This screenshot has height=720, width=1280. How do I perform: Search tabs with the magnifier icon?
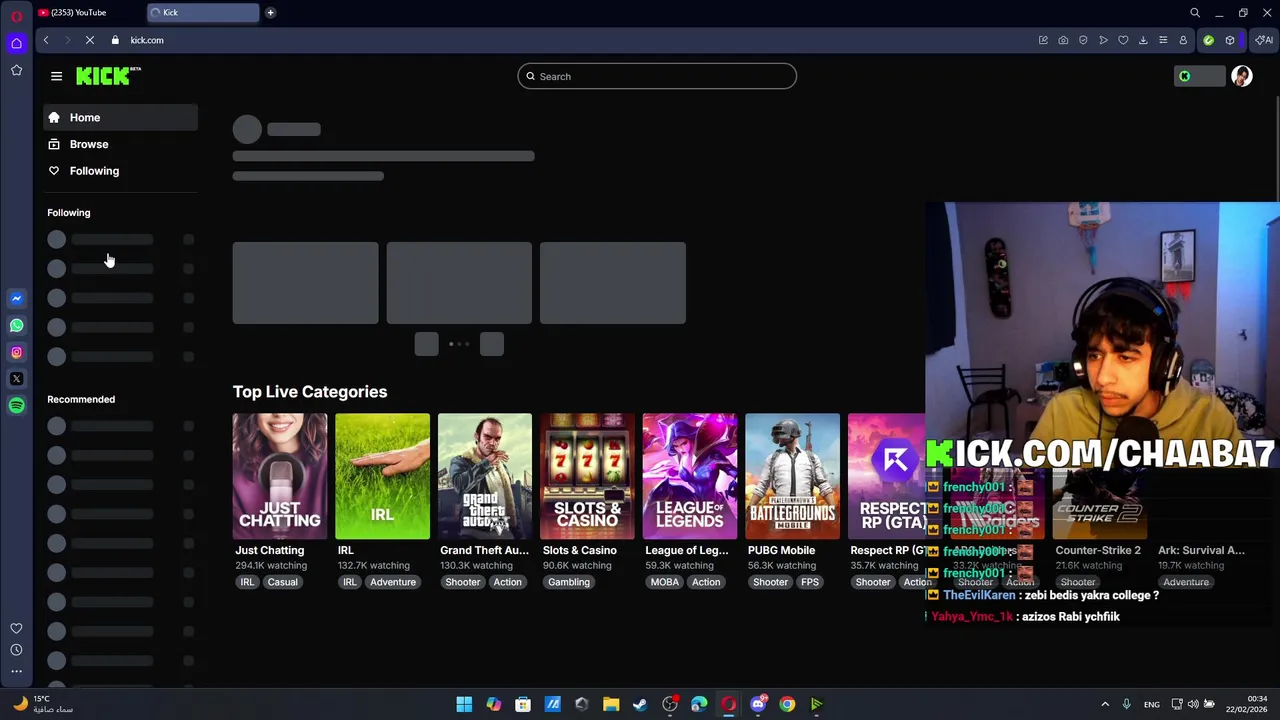click(x=1194, y=13)
